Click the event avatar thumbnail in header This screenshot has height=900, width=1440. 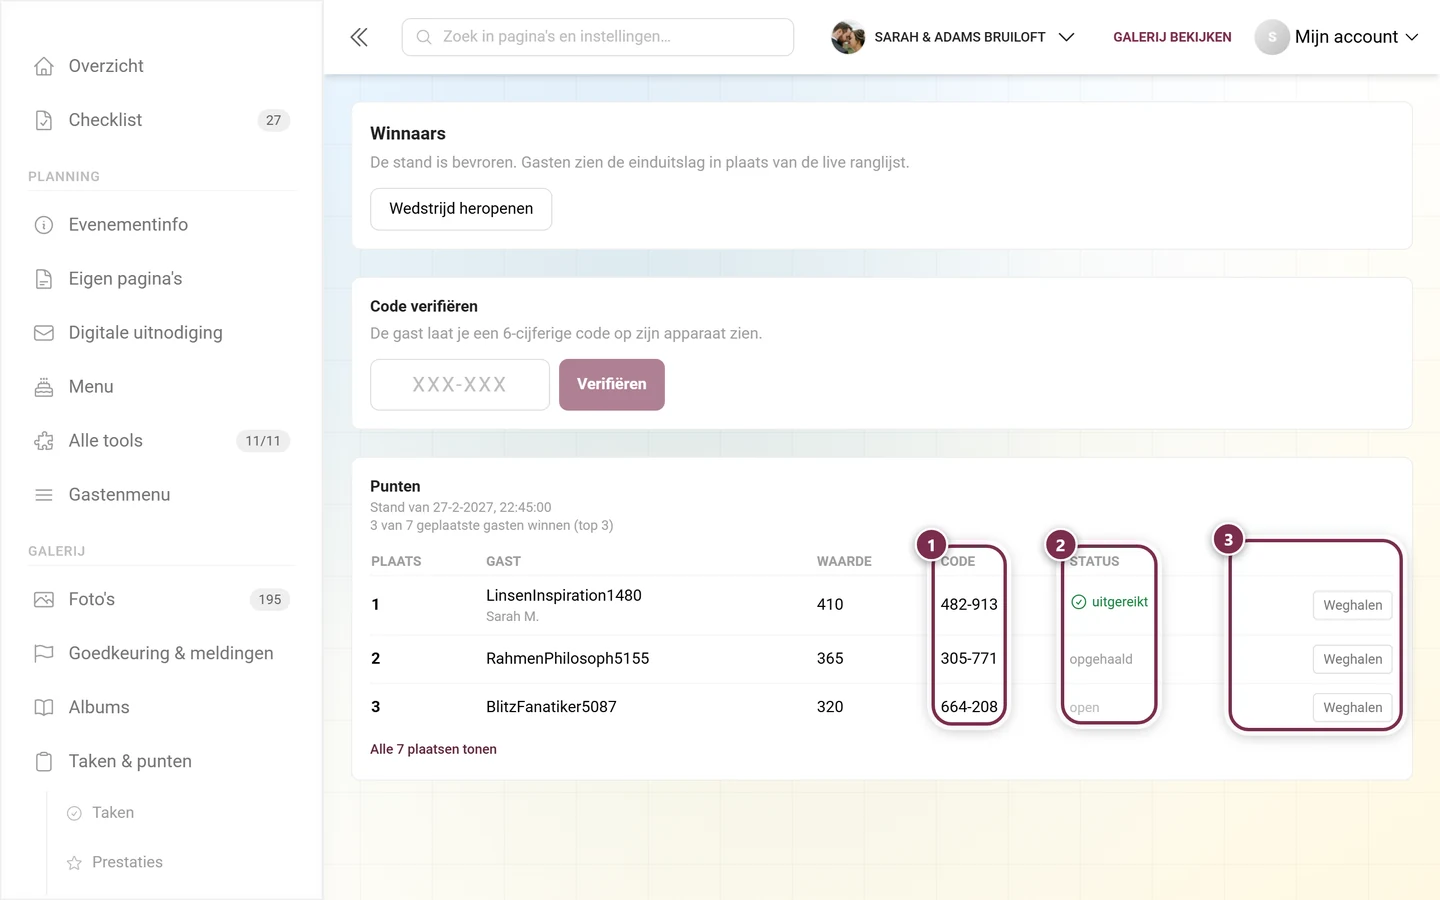(x=848, y=37)
